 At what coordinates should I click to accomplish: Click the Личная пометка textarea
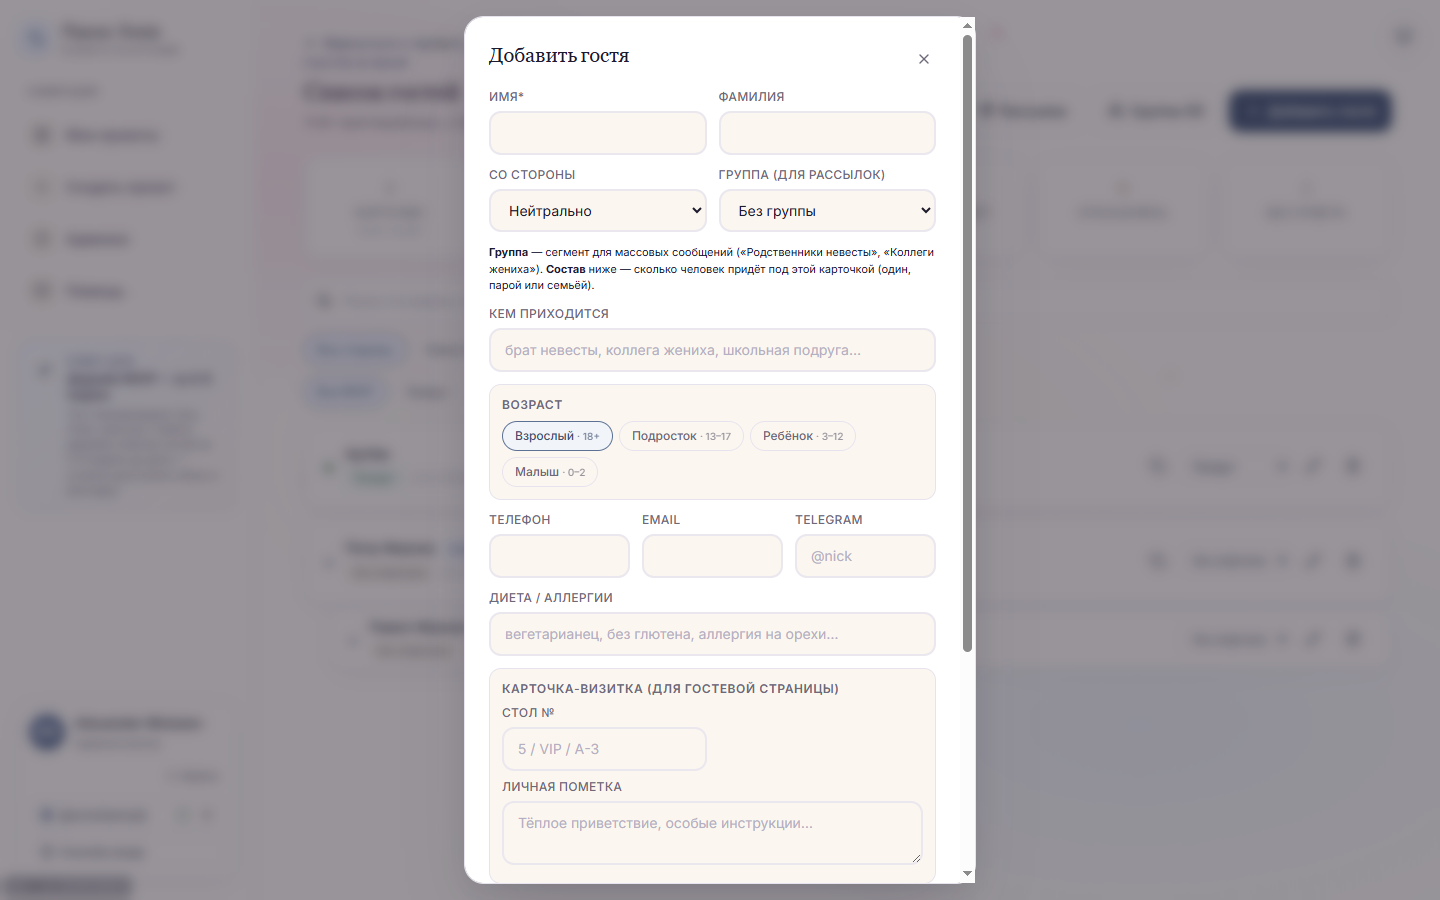click(712, 833)
